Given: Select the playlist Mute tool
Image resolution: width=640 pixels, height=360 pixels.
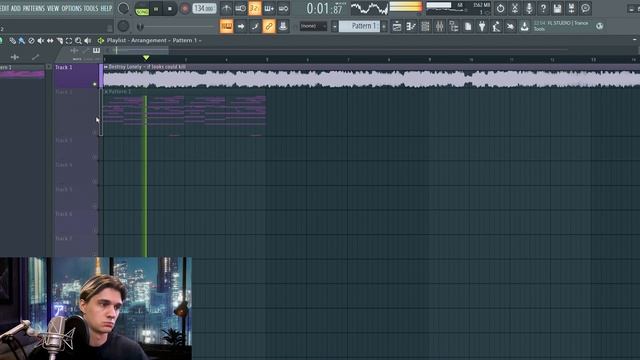Looking at the screenshot, I should click(41, 40).
